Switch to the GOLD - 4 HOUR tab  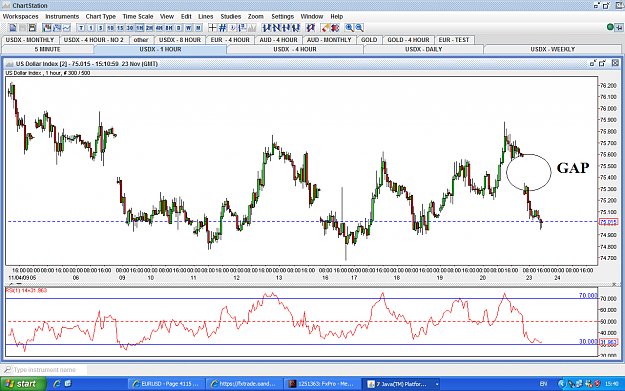[x=408, y=40]
